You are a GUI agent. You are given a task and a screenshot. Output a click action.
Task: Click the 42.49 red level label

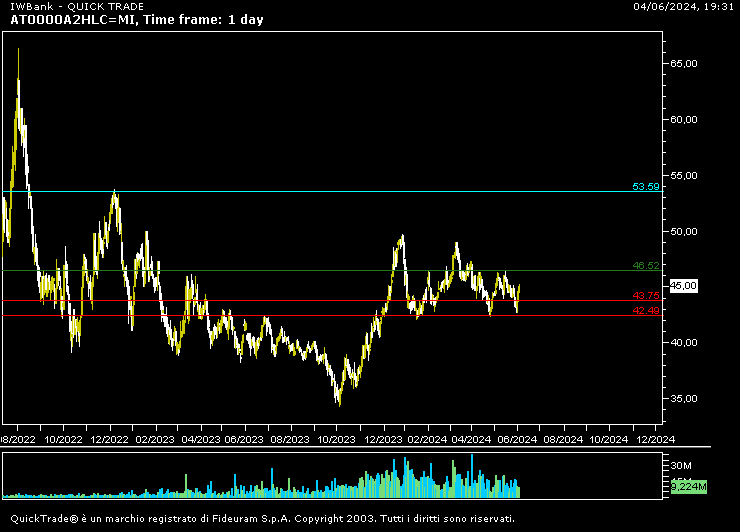click(x=646, y=310)
